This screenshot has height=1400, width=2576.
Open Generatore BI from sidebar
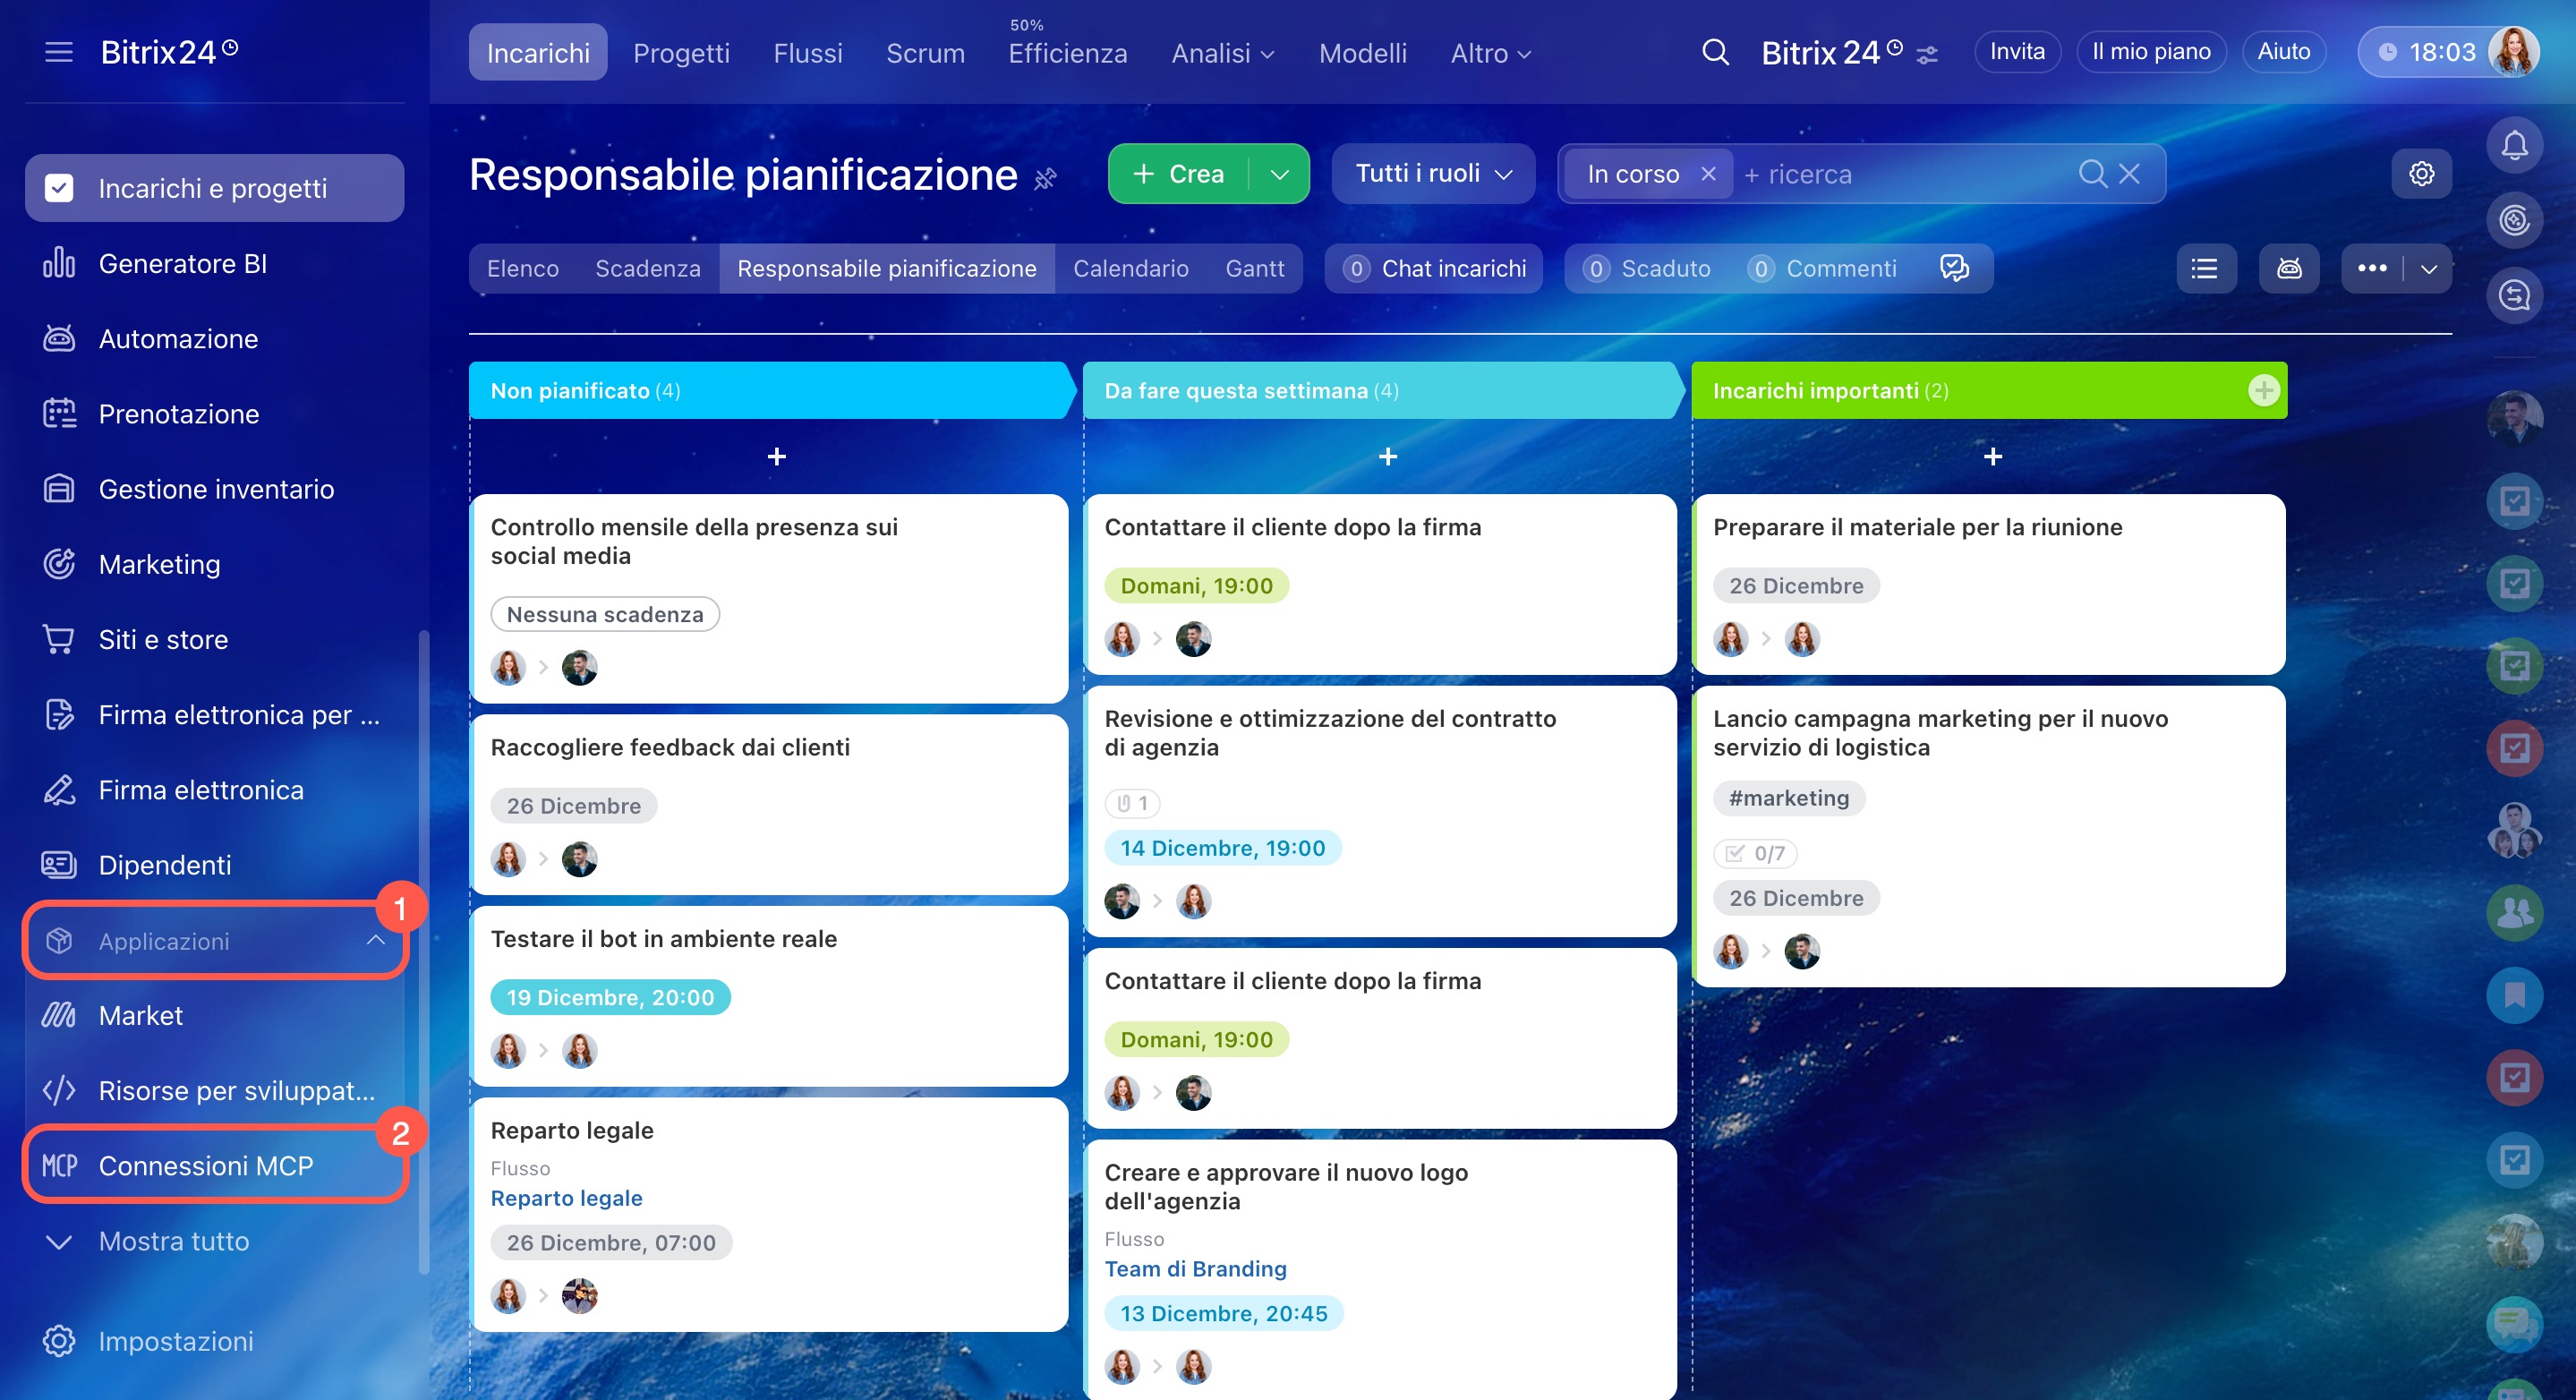pos(182,263)
